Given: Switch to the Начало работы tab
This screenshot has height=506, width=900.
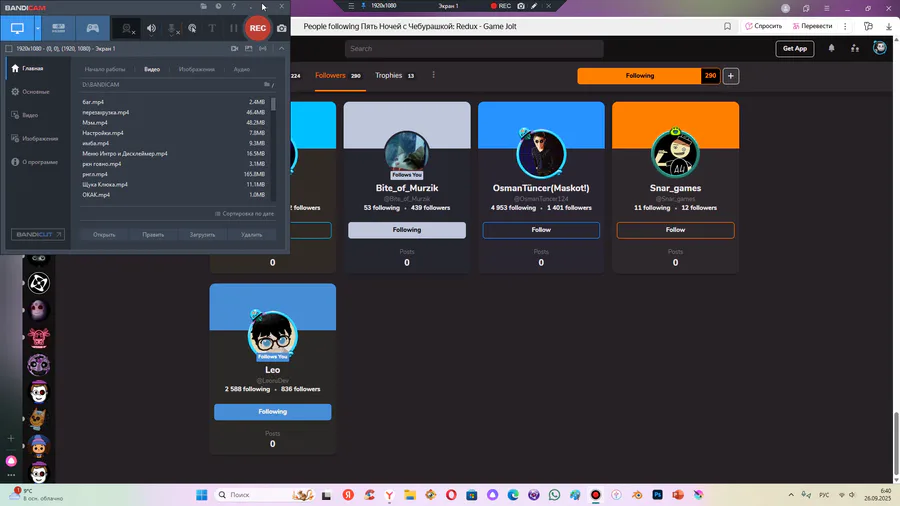Looking at the screenshot, I should coord(104,69).
